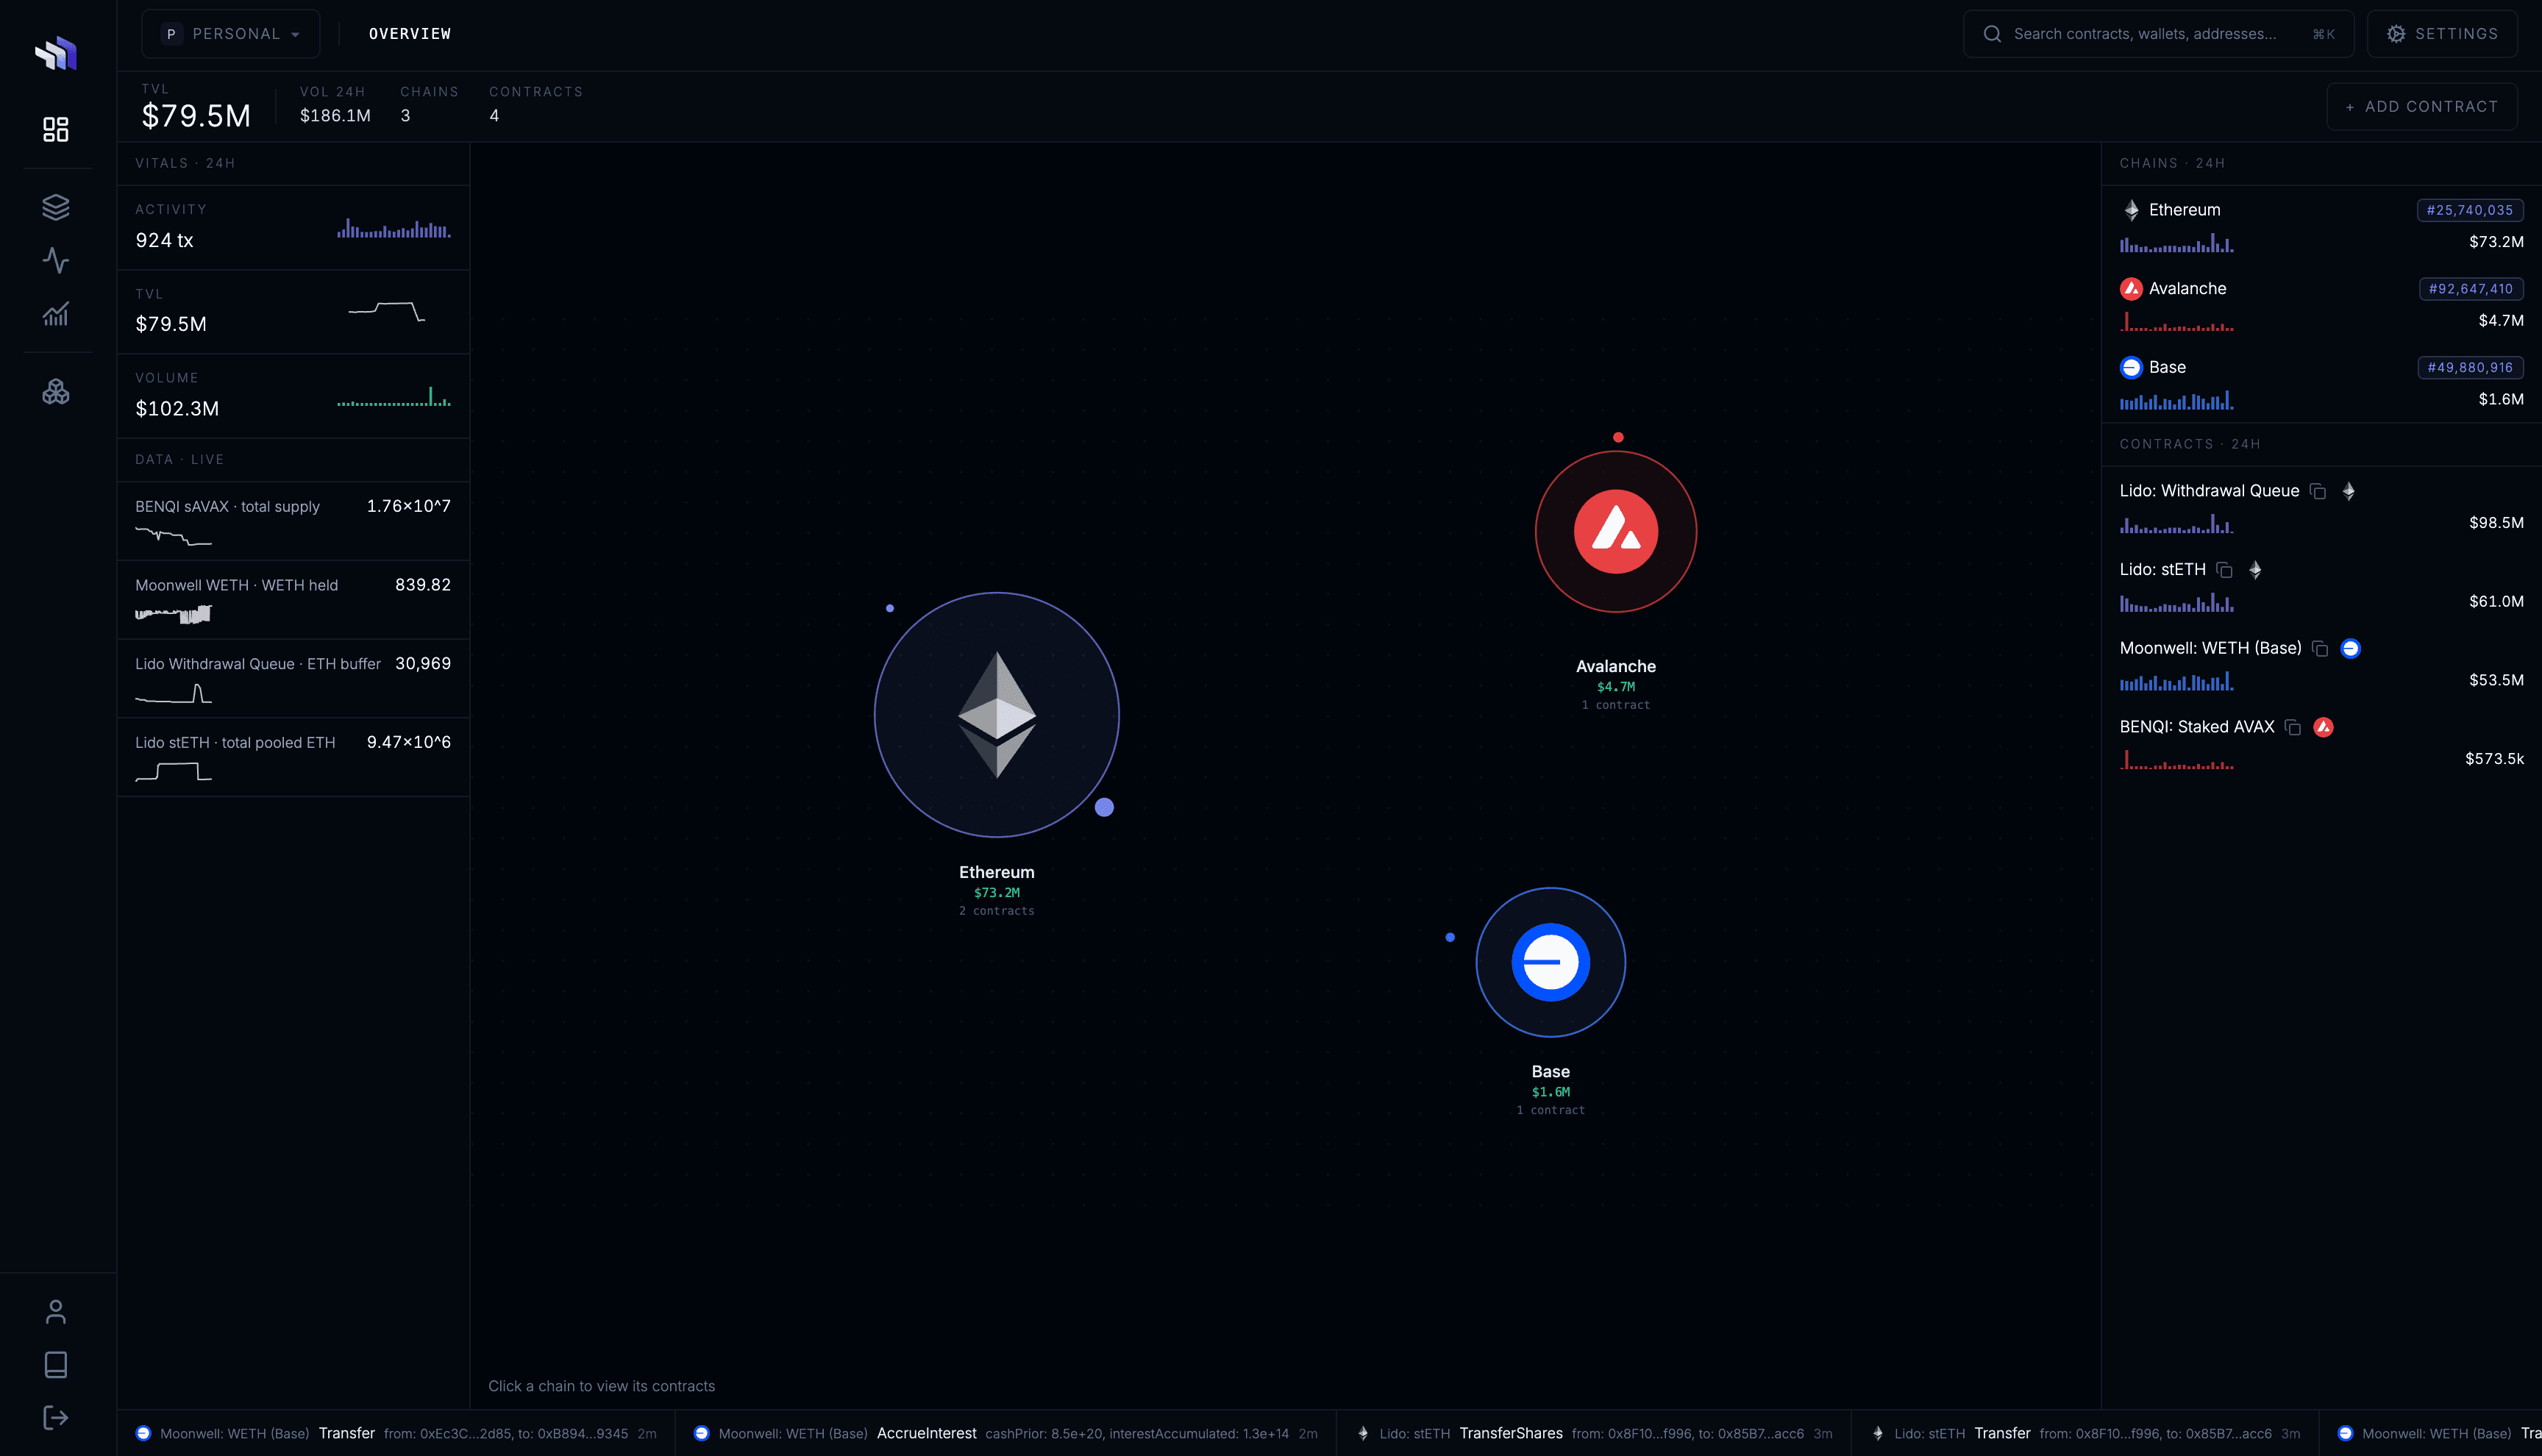
Task: Click the AccrueInterest event in ticker
Action: [1006, 1433]
